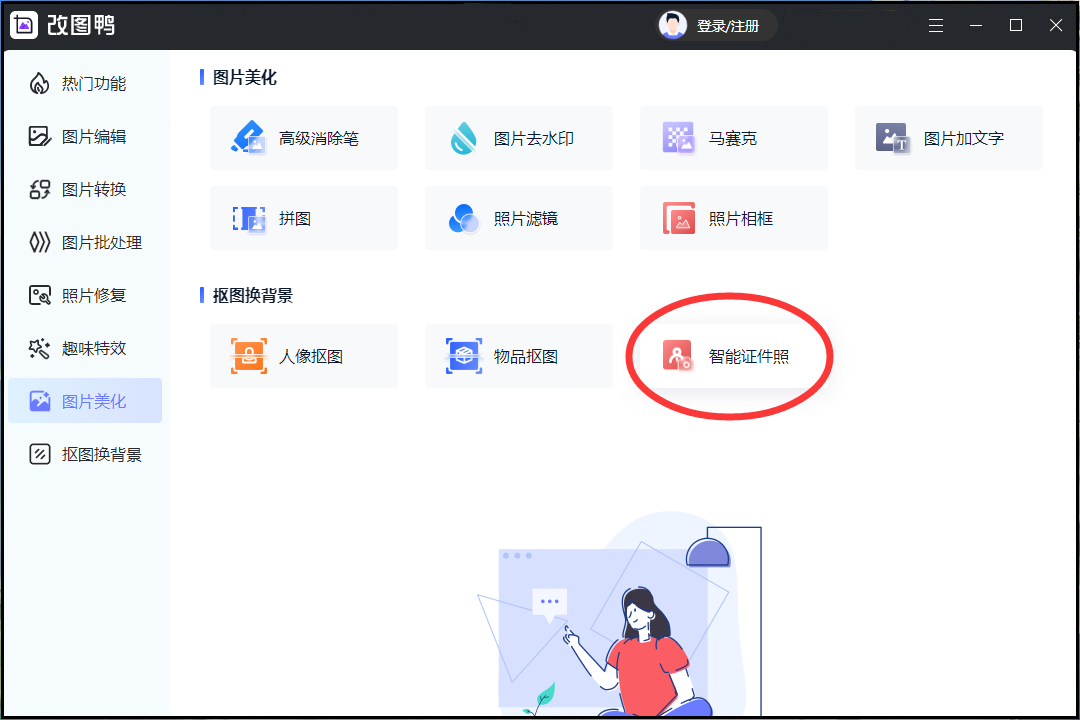
Task: Select the 图片去水印 watermark removal tool
Action: 518,138
